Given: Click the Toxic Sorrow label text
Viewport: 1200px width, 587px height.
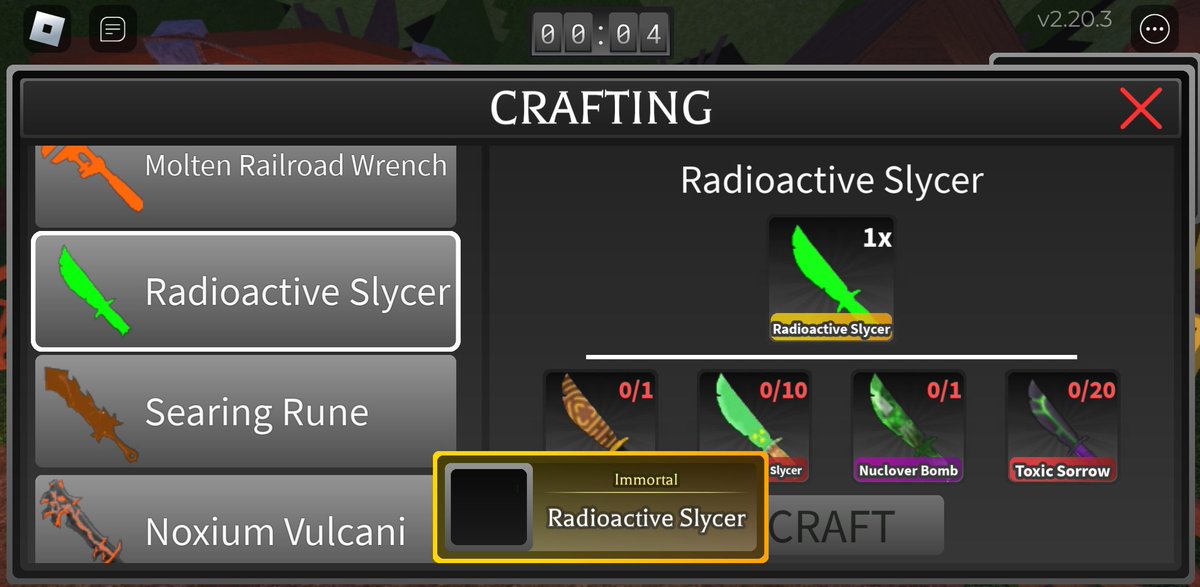Looking at the screenshot, I should coord(1062,470).
